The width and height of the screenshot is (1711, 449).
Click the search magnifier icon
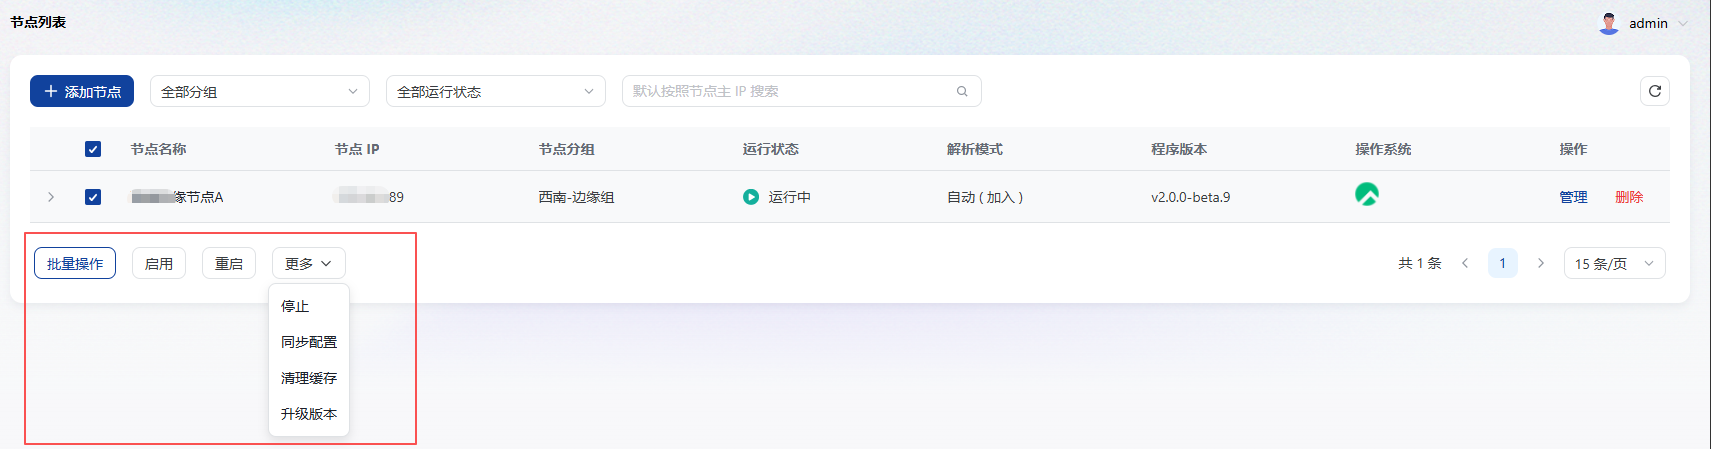(x=962, y=91)
